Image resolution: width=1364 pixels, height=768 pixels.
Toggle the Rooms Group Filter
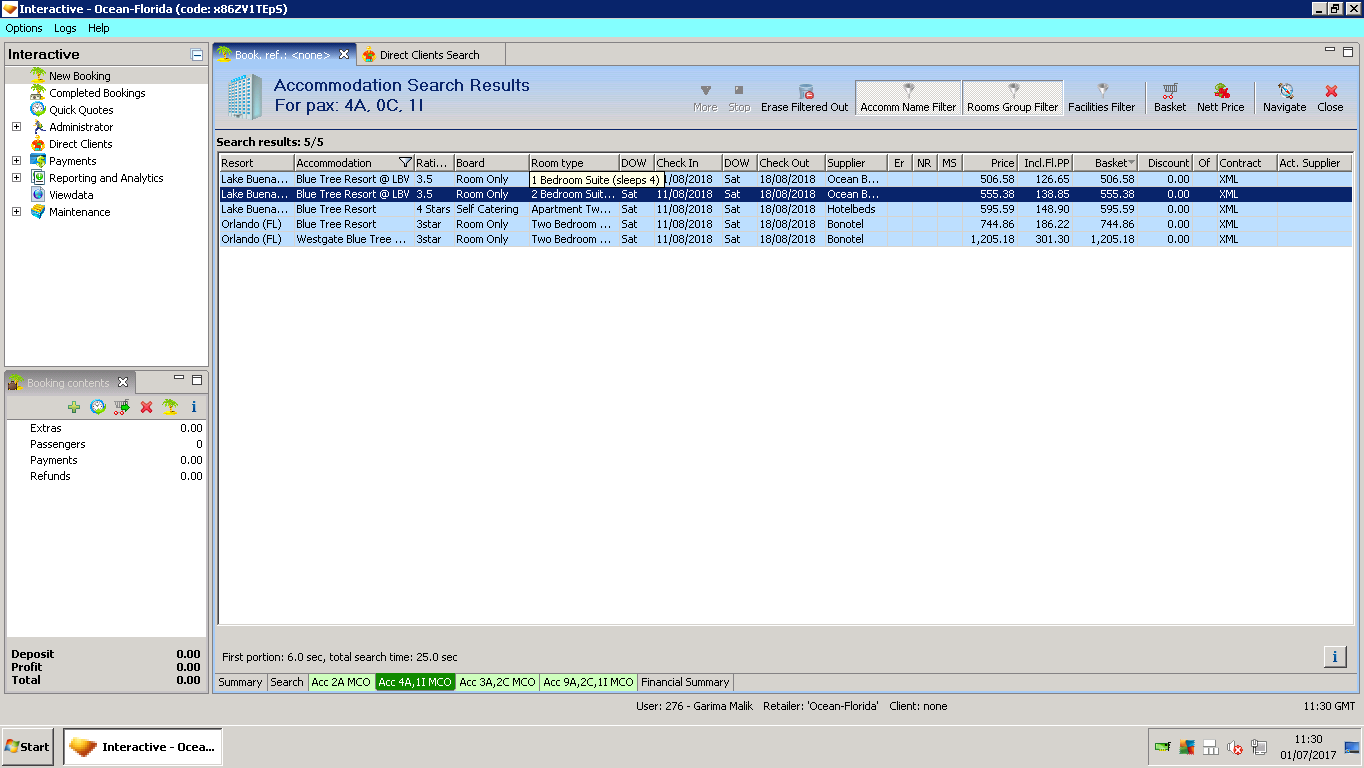click(x=1012, y=98)
